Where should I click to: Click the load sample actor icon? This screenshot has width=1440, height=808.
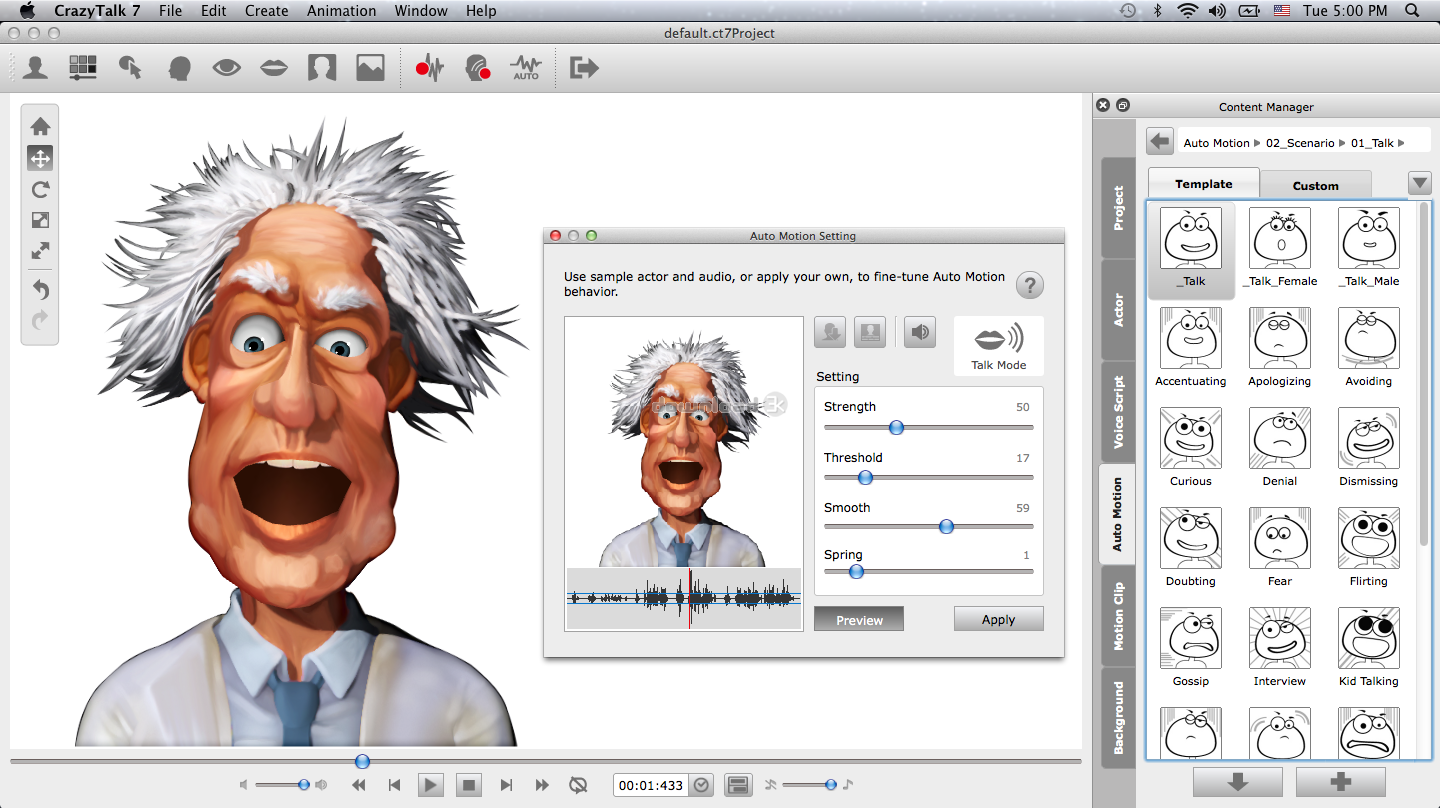tap(830, 332)
